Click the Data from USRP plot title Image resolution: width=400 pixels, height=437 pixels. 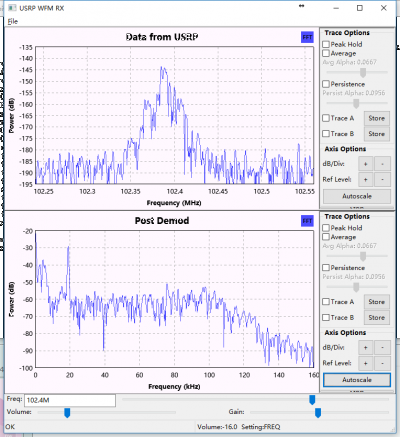coord(162,37)
